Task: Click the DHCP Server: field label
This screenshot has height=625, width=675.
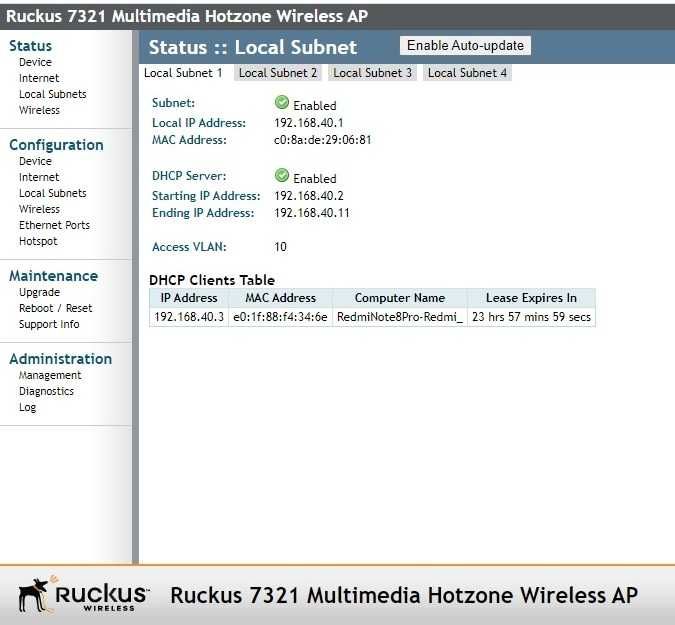Action: 189,176
